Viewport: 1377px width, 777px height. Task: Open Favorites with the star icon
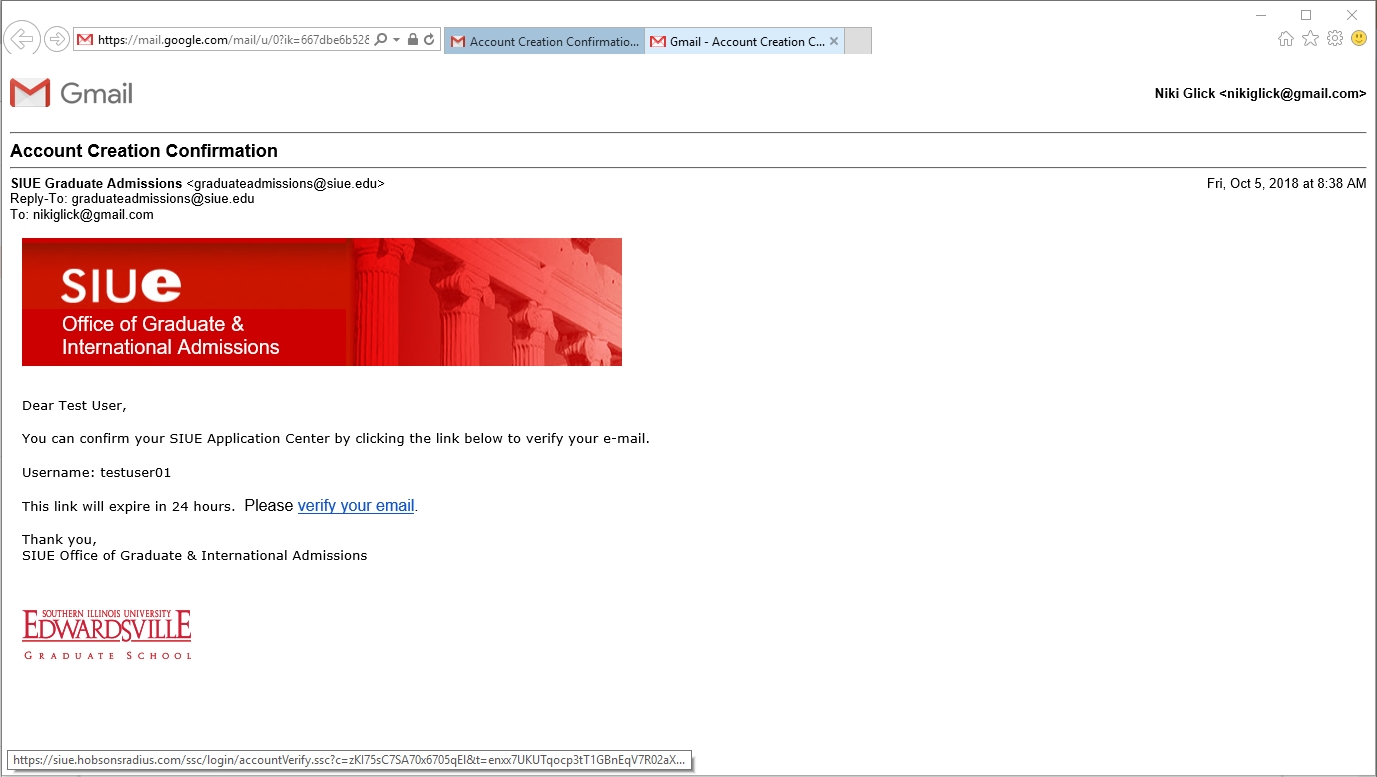(x=1310, y=39)
